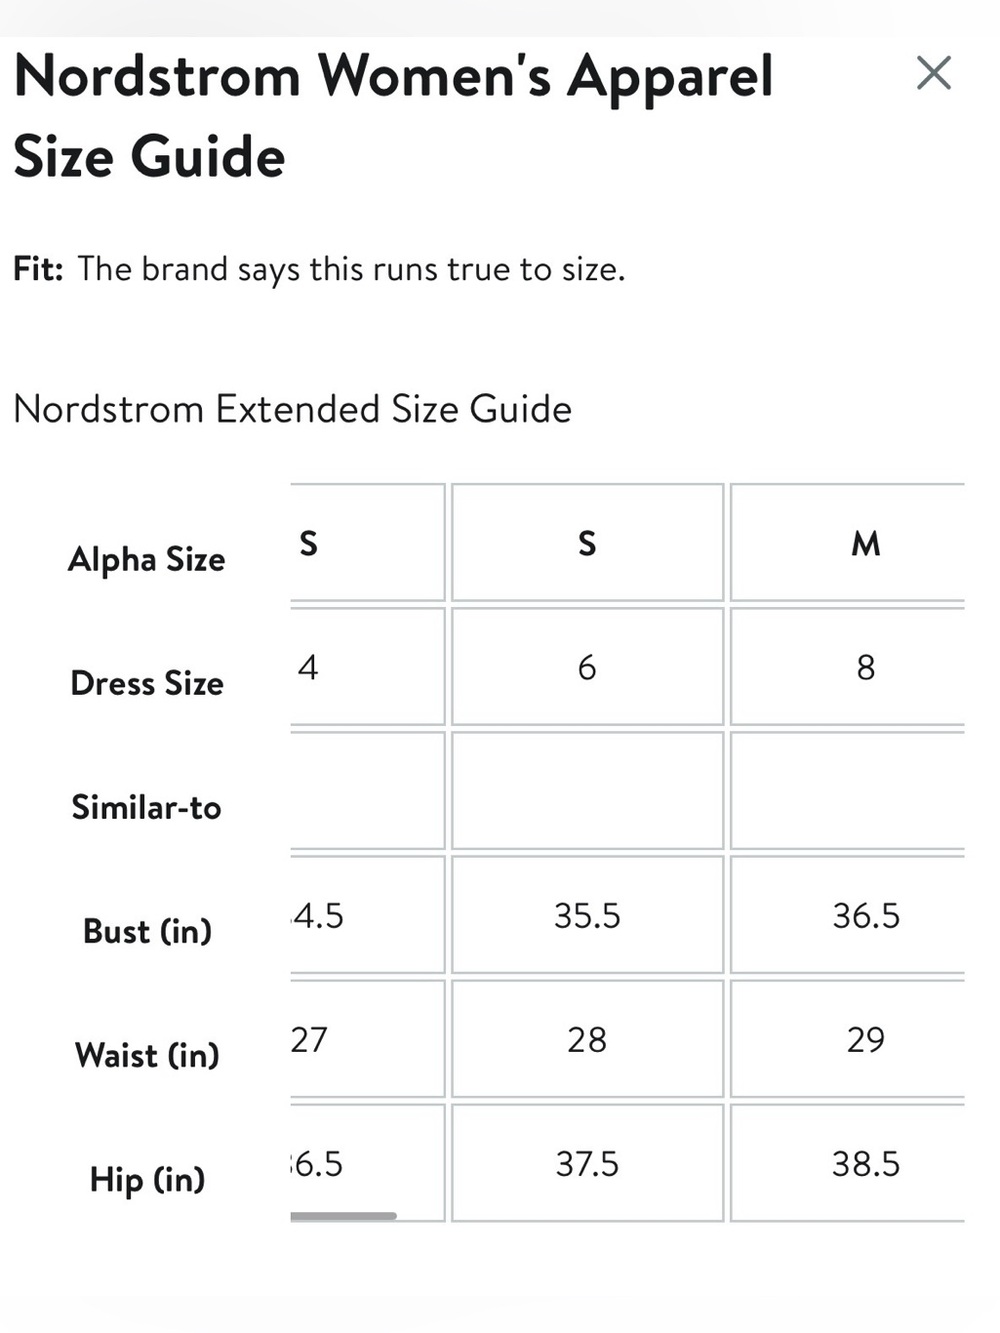The width and height of the screenshot is (1000, 1333).
Task: Click the dress size 4 cell
Action: point(367,667)
